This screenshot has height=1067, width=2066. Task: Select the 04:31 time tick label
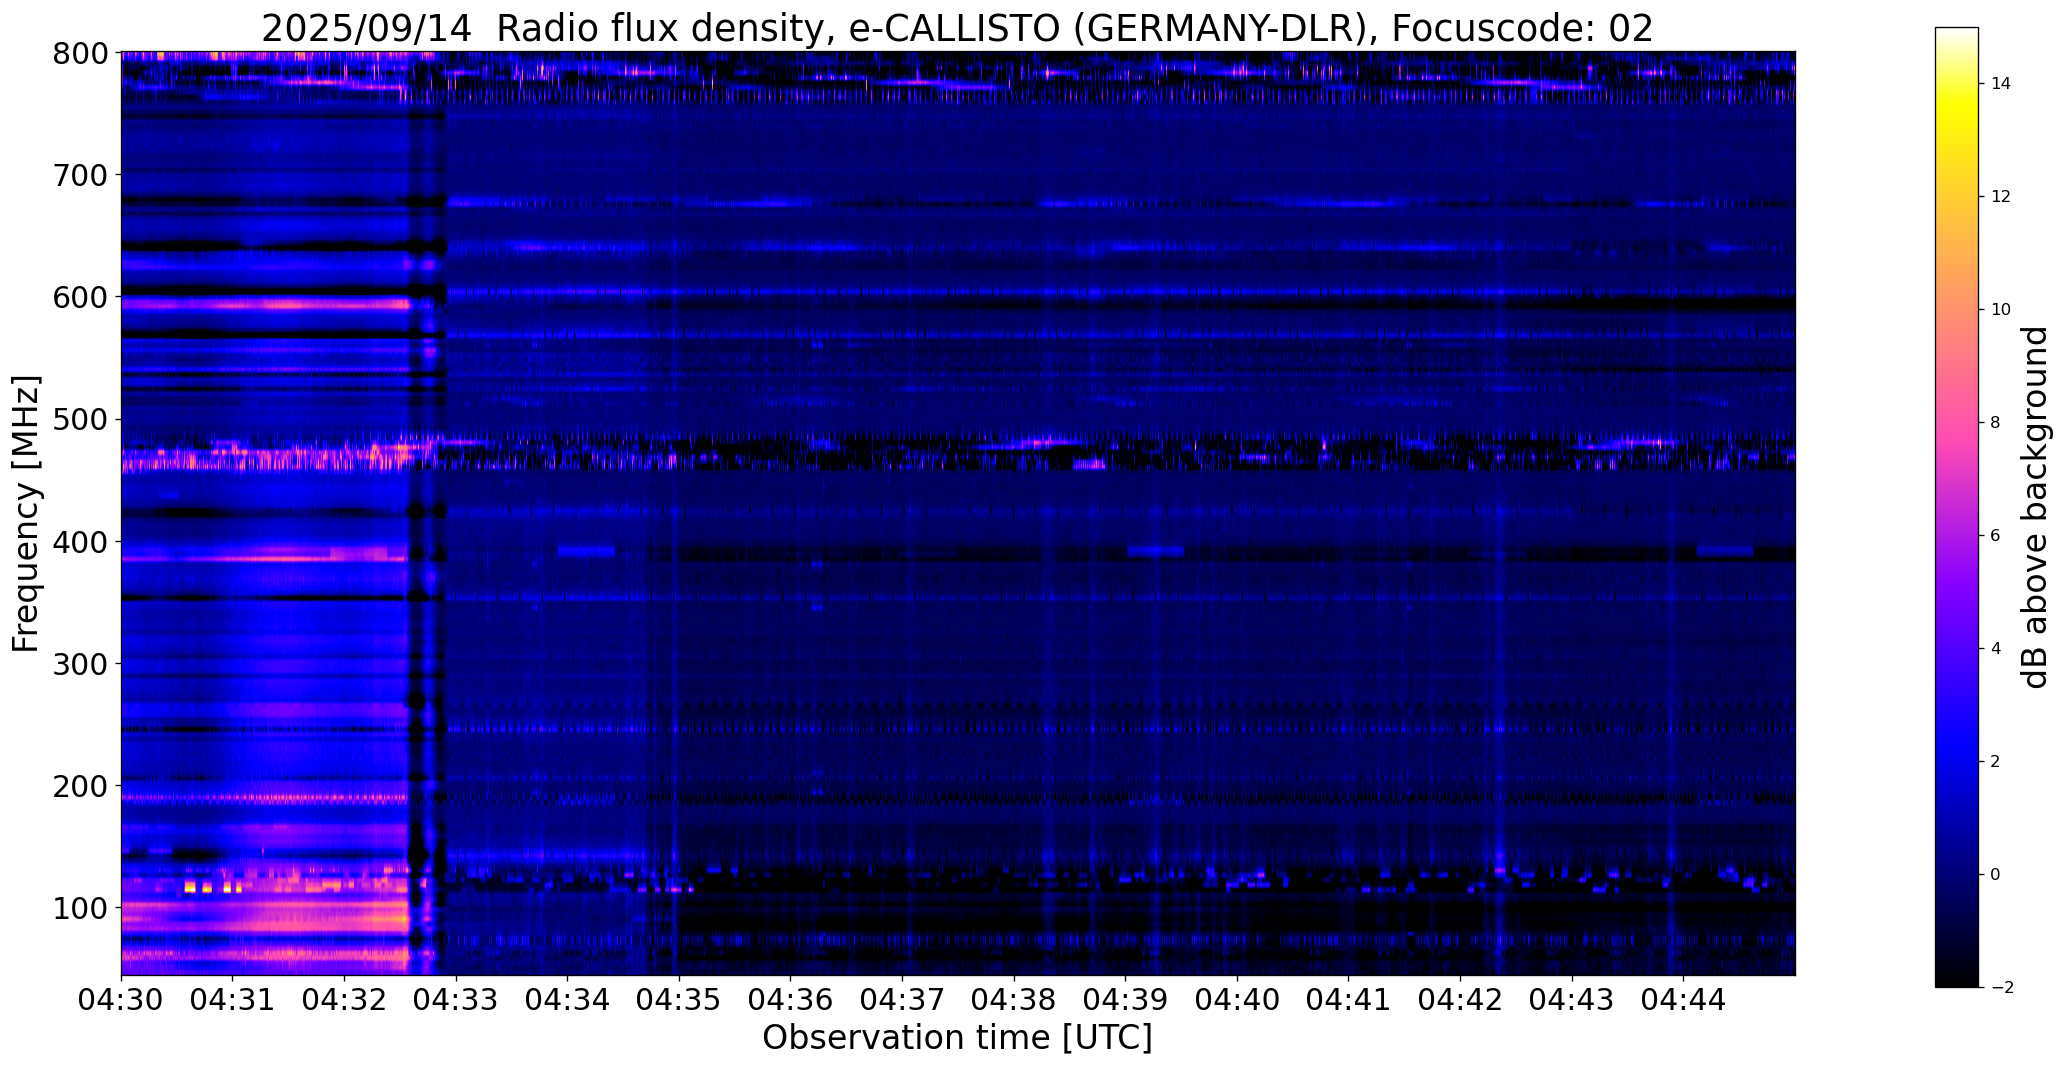tap(233, 1000)
